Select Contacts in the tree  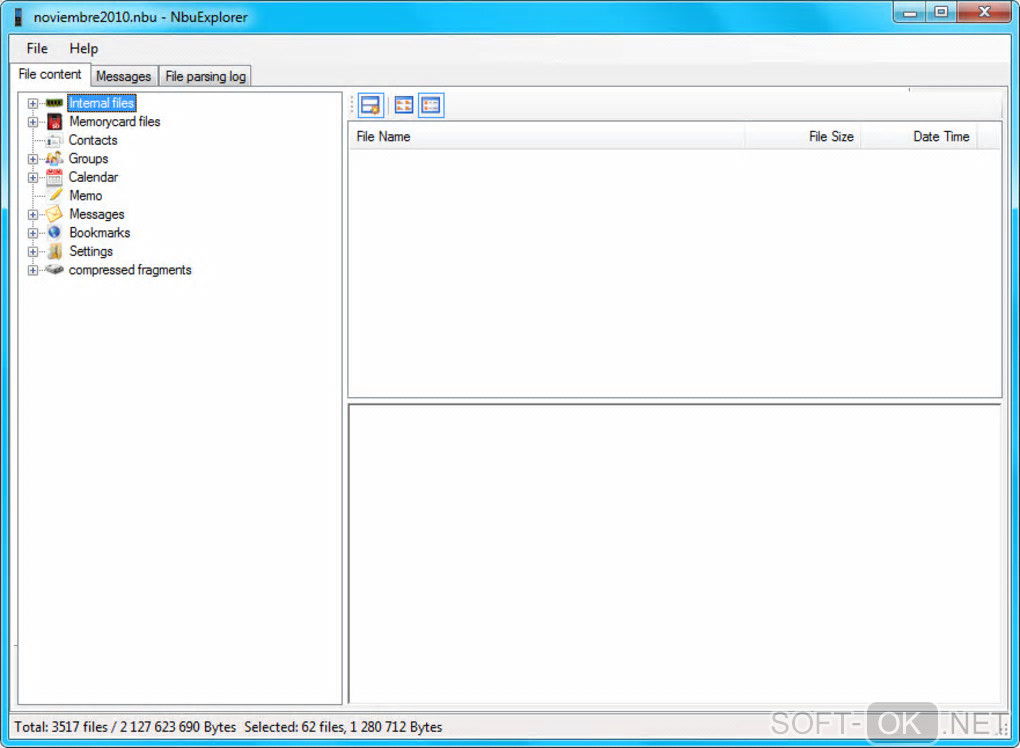(x=93, y=140)
